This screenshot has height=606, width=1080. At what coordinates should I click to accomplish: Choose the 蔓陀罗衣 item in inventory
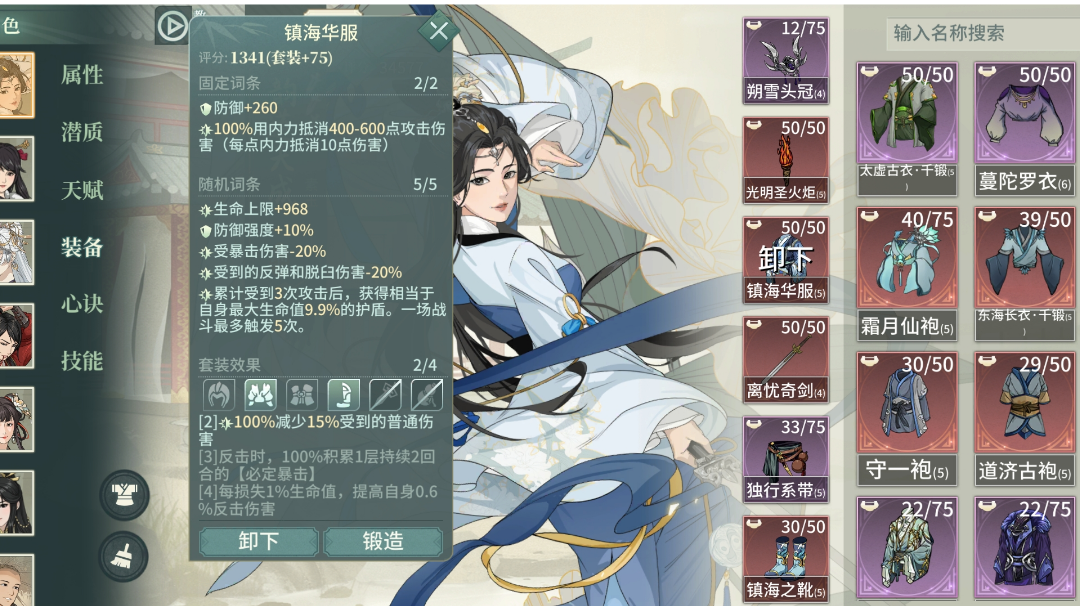click(x=1025, y=129)
